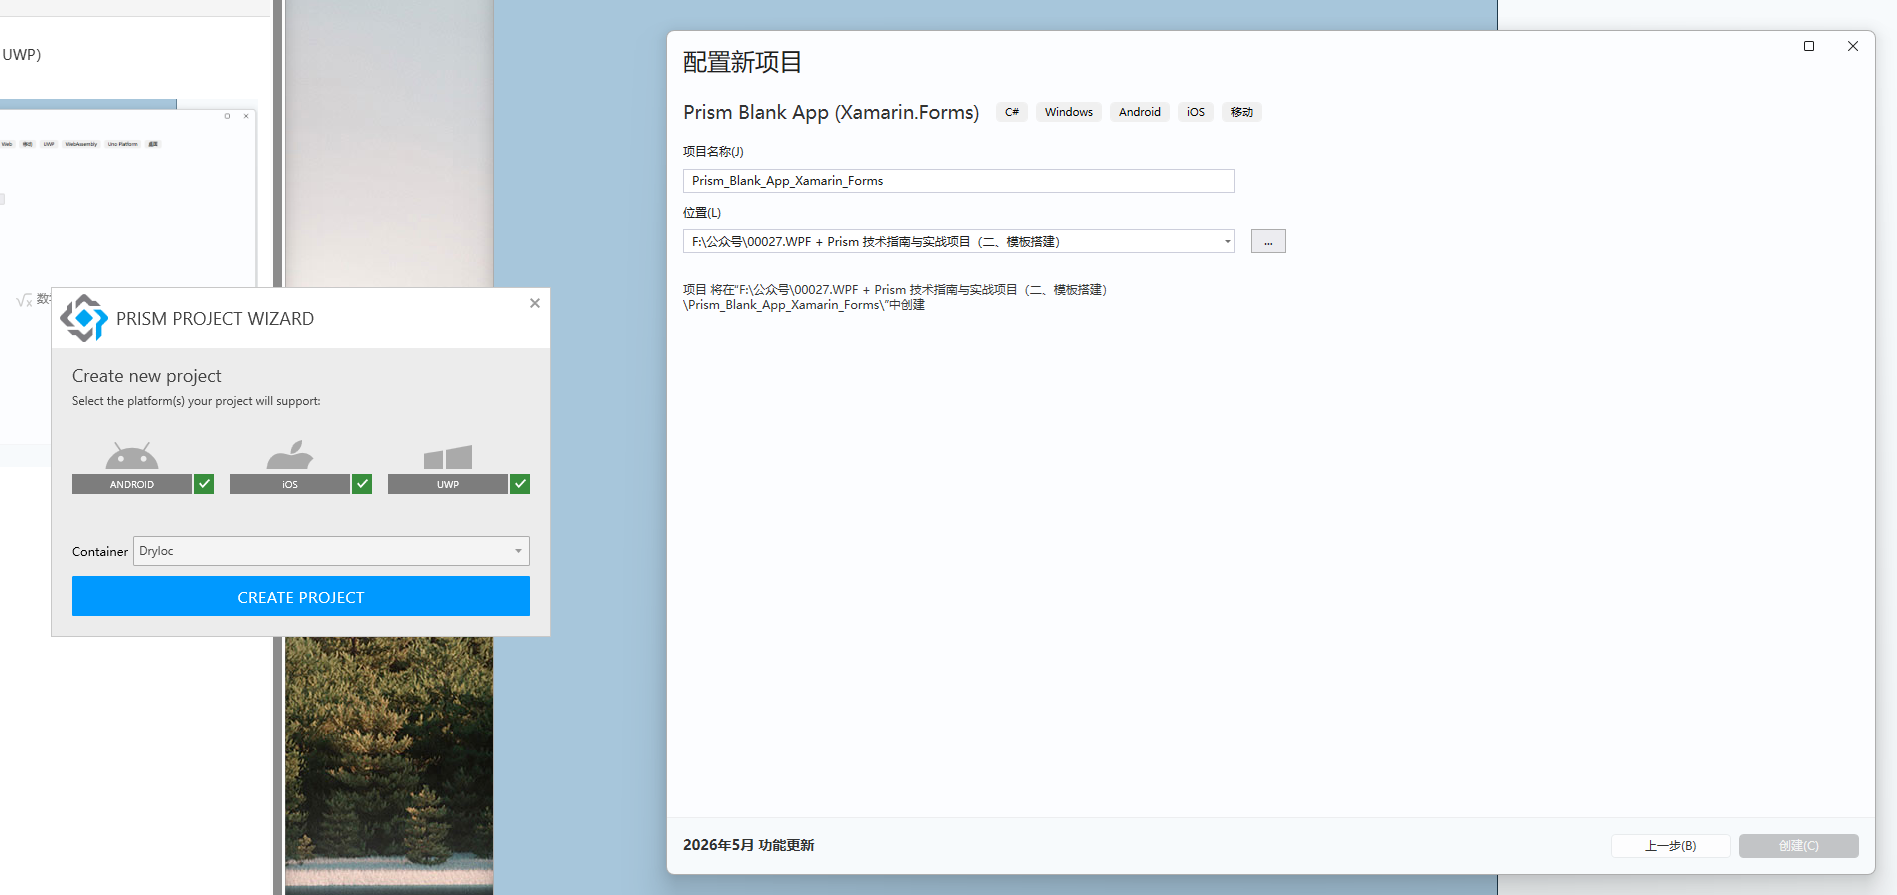This screenshot has width=1897, height=895.
Task: Click the PRISM PROJECT WIZARD title text
Action: pyautogui.click(x=215, y=319)
